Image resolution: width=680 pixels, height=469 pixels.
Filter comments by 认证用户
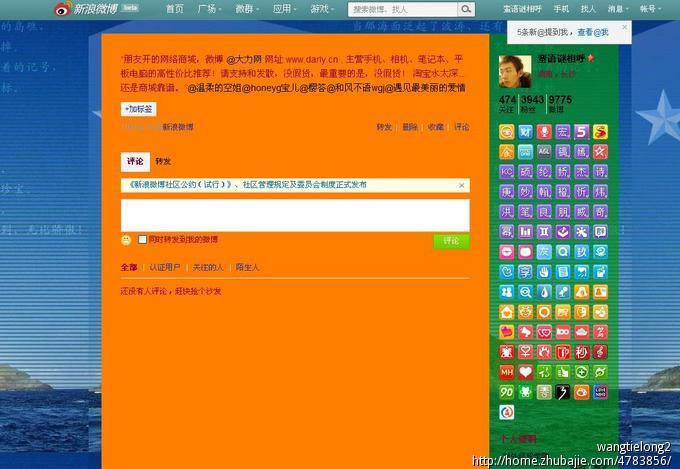165,267
